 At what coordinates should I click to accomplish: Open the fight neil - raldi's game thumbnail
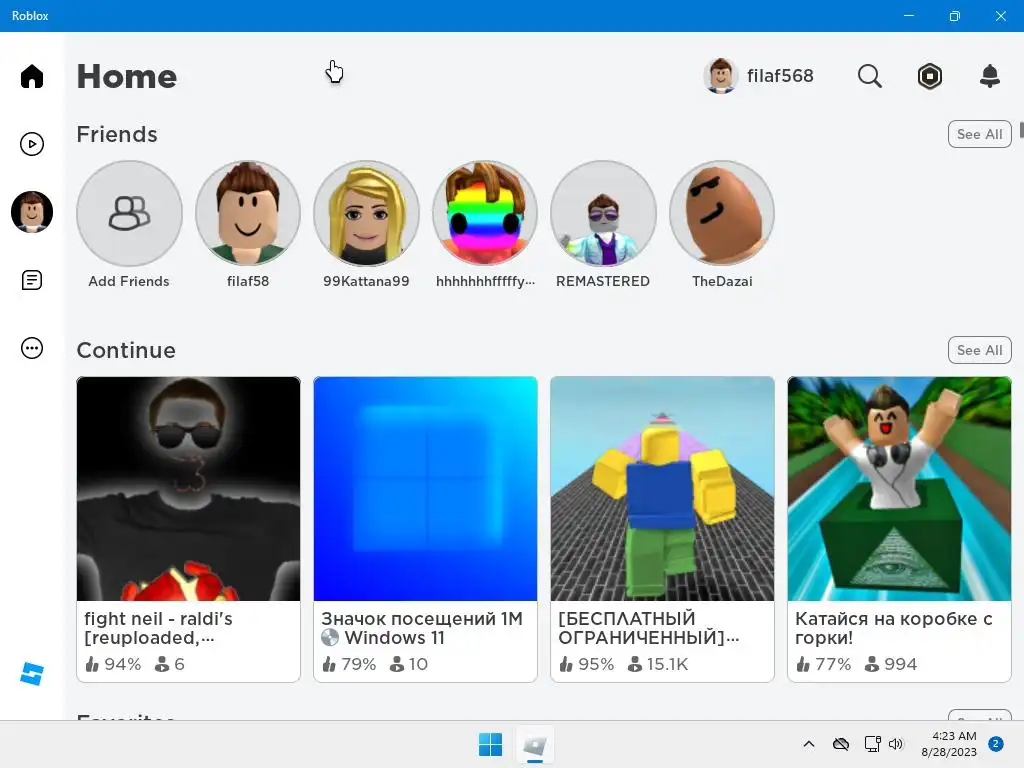188,488
